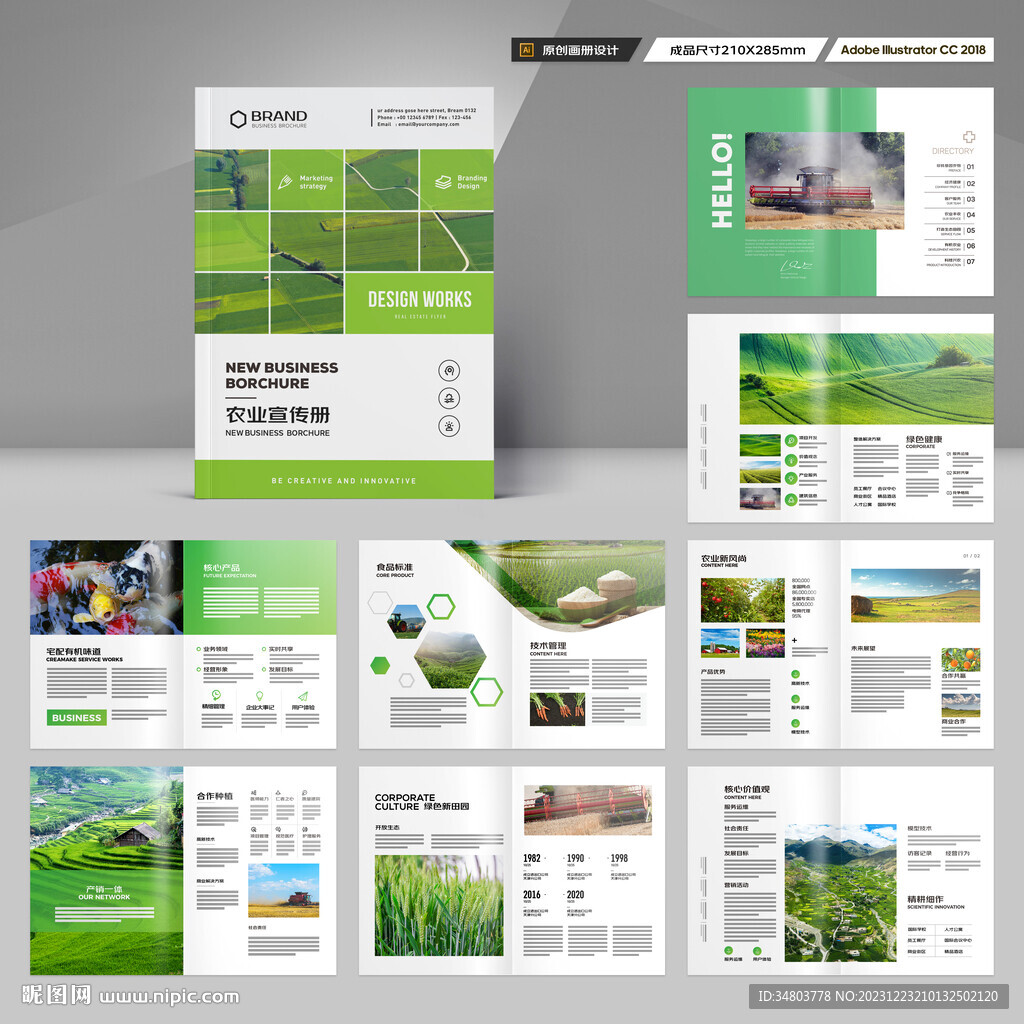Click the pen icon beside Marketing strategy
Image resolution: width=1024 pixels, height=1024 pixels.
[285, 182]
